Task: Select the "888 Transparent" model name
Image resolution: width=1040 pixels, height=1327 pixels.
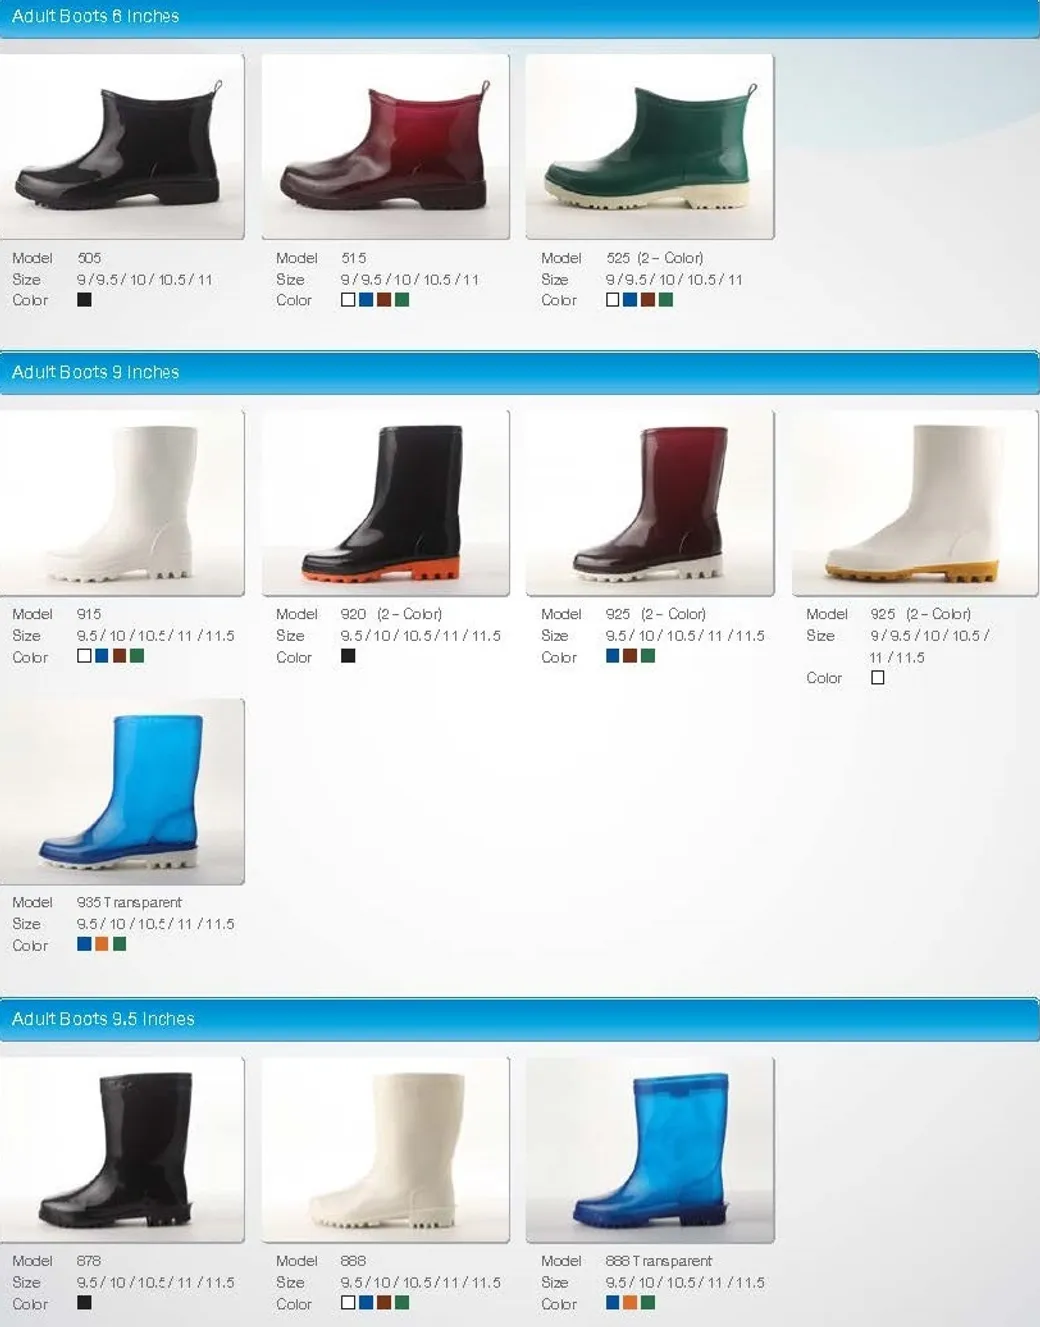Action: [659, 1261]
